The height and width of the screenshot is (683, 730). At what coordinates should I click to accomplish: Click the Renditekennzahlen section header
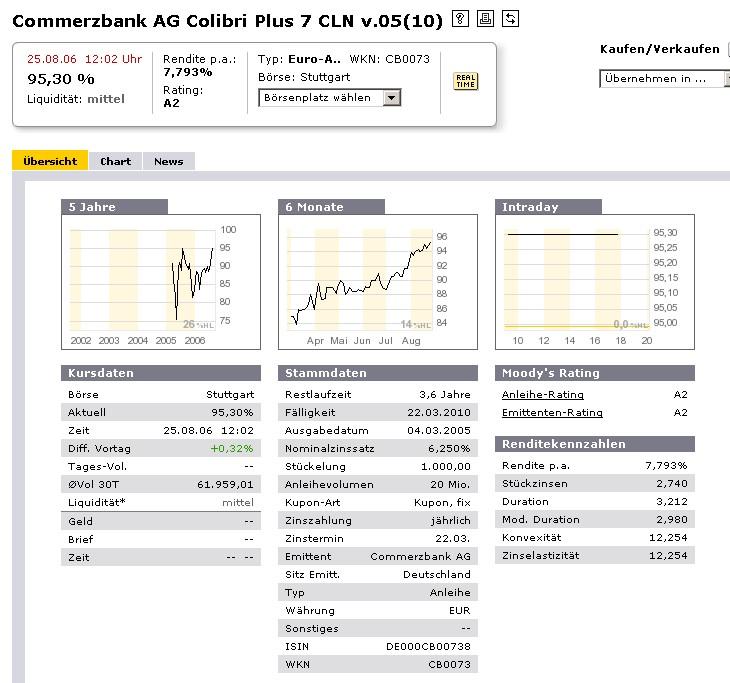coord(595,444)
